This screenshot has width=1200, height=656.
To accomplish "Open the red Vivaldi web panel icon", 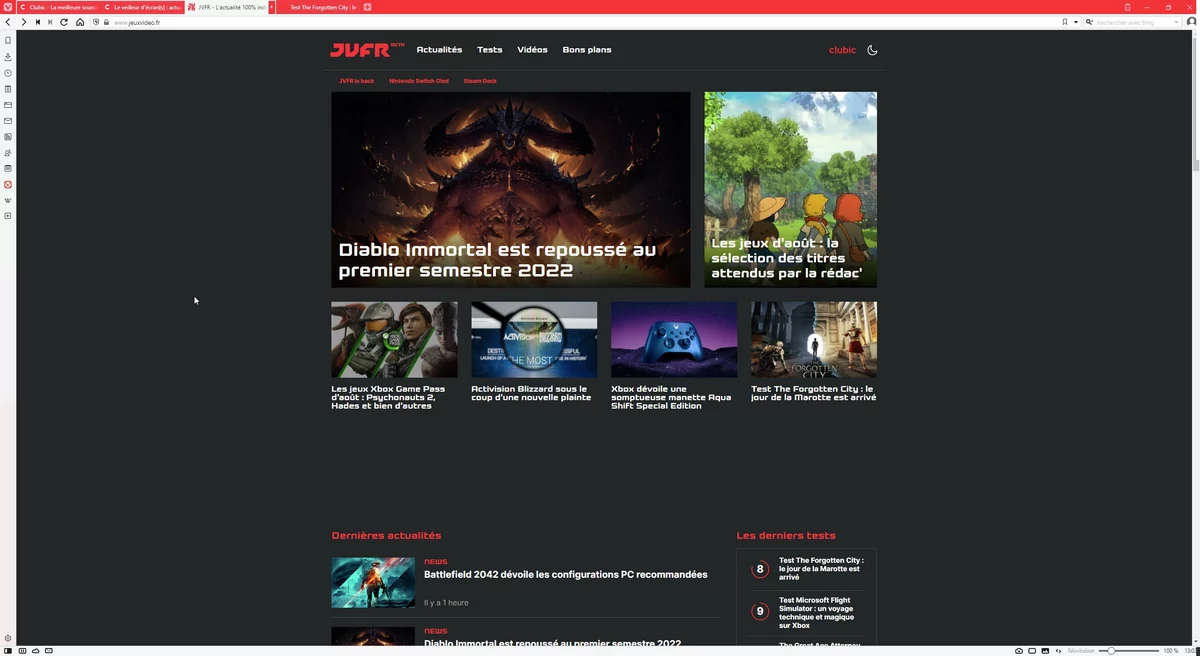I will point(8,184).
